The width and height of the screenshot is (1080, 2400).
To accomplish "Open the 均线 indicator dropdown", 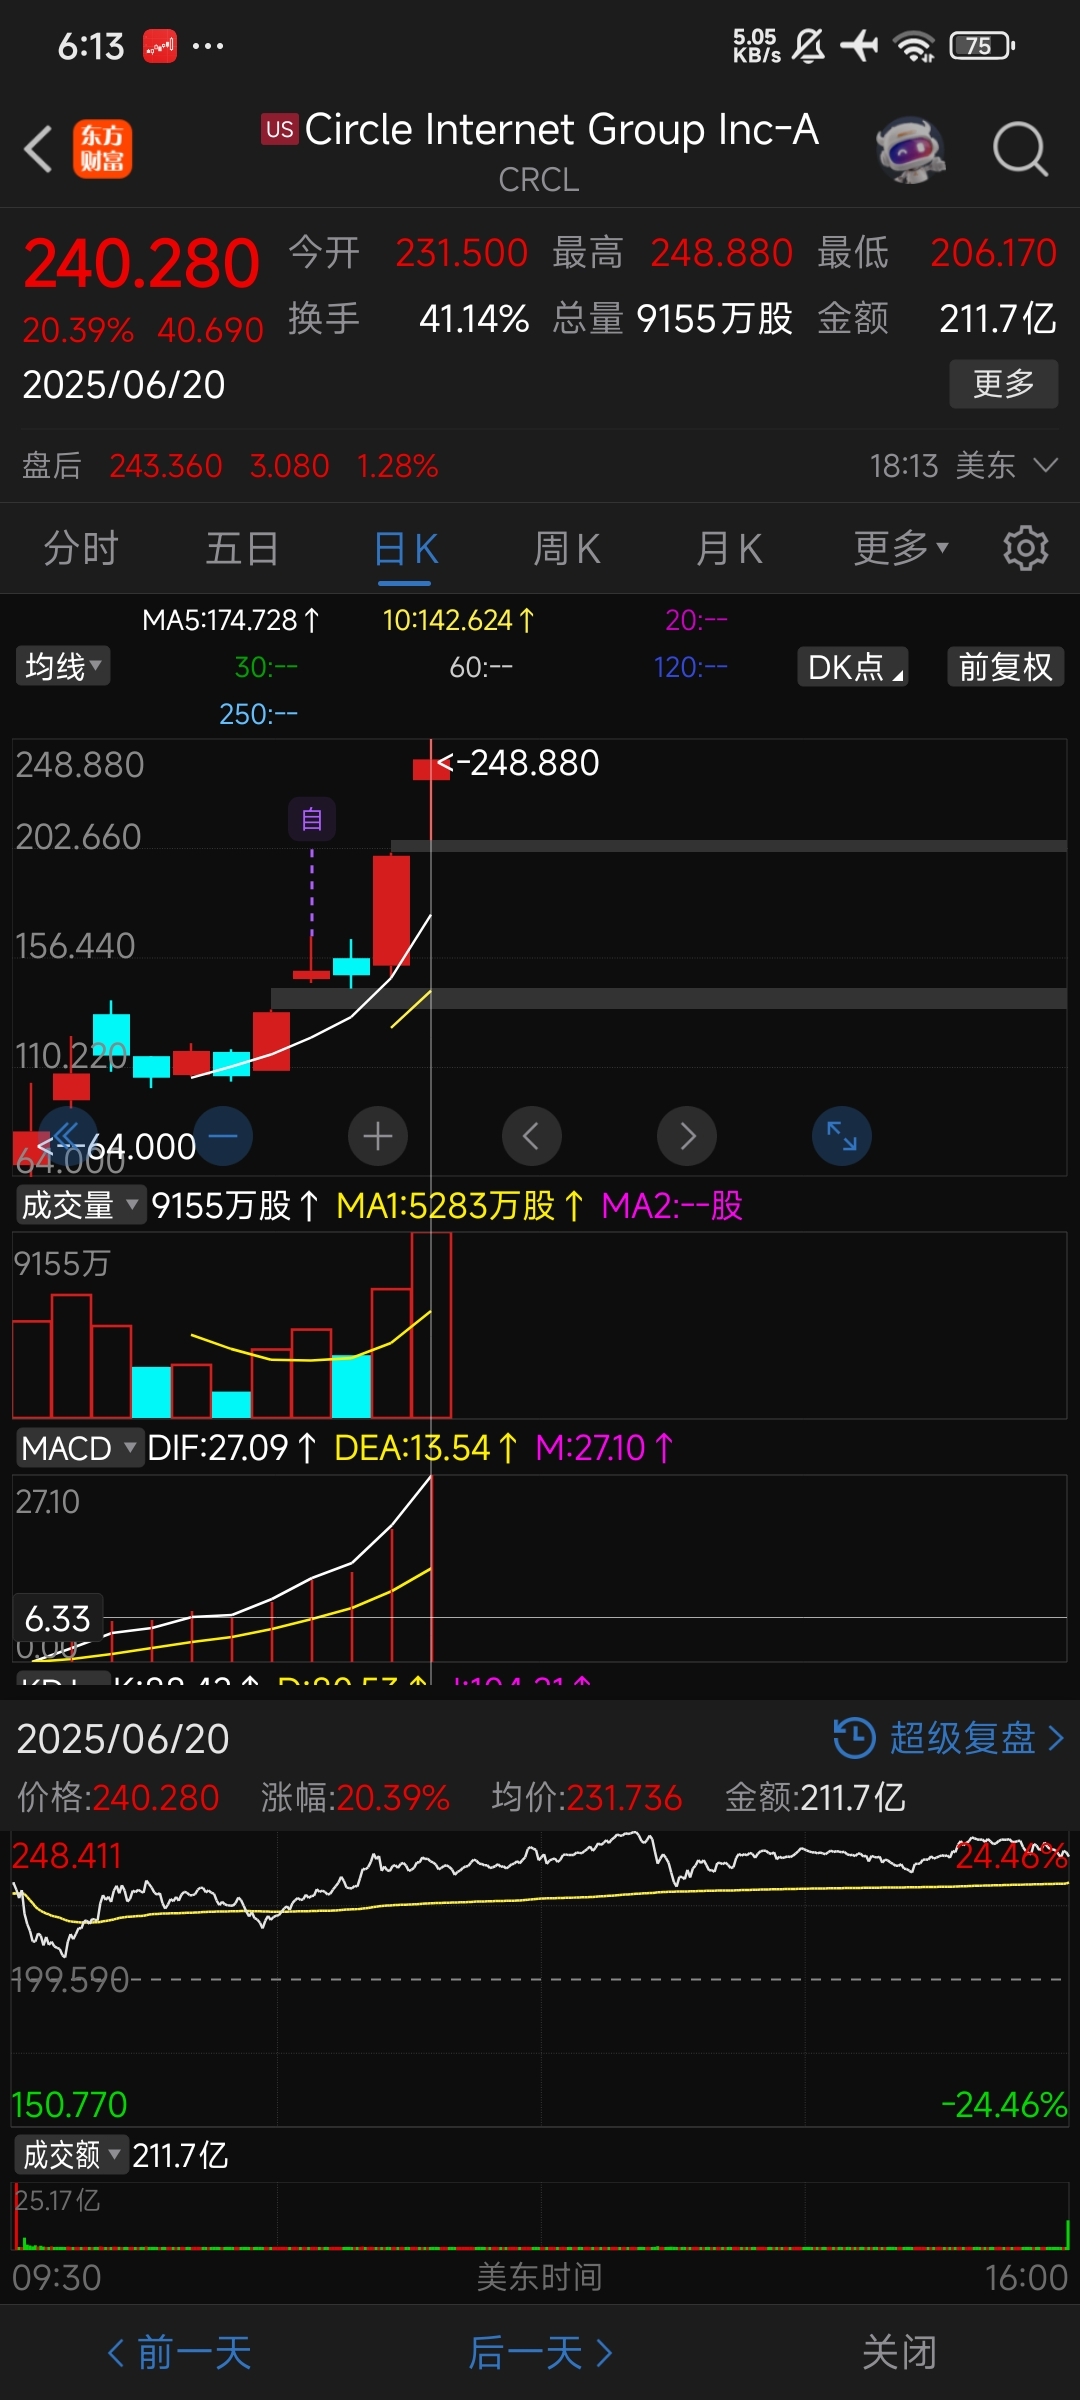I will [63, 666].
